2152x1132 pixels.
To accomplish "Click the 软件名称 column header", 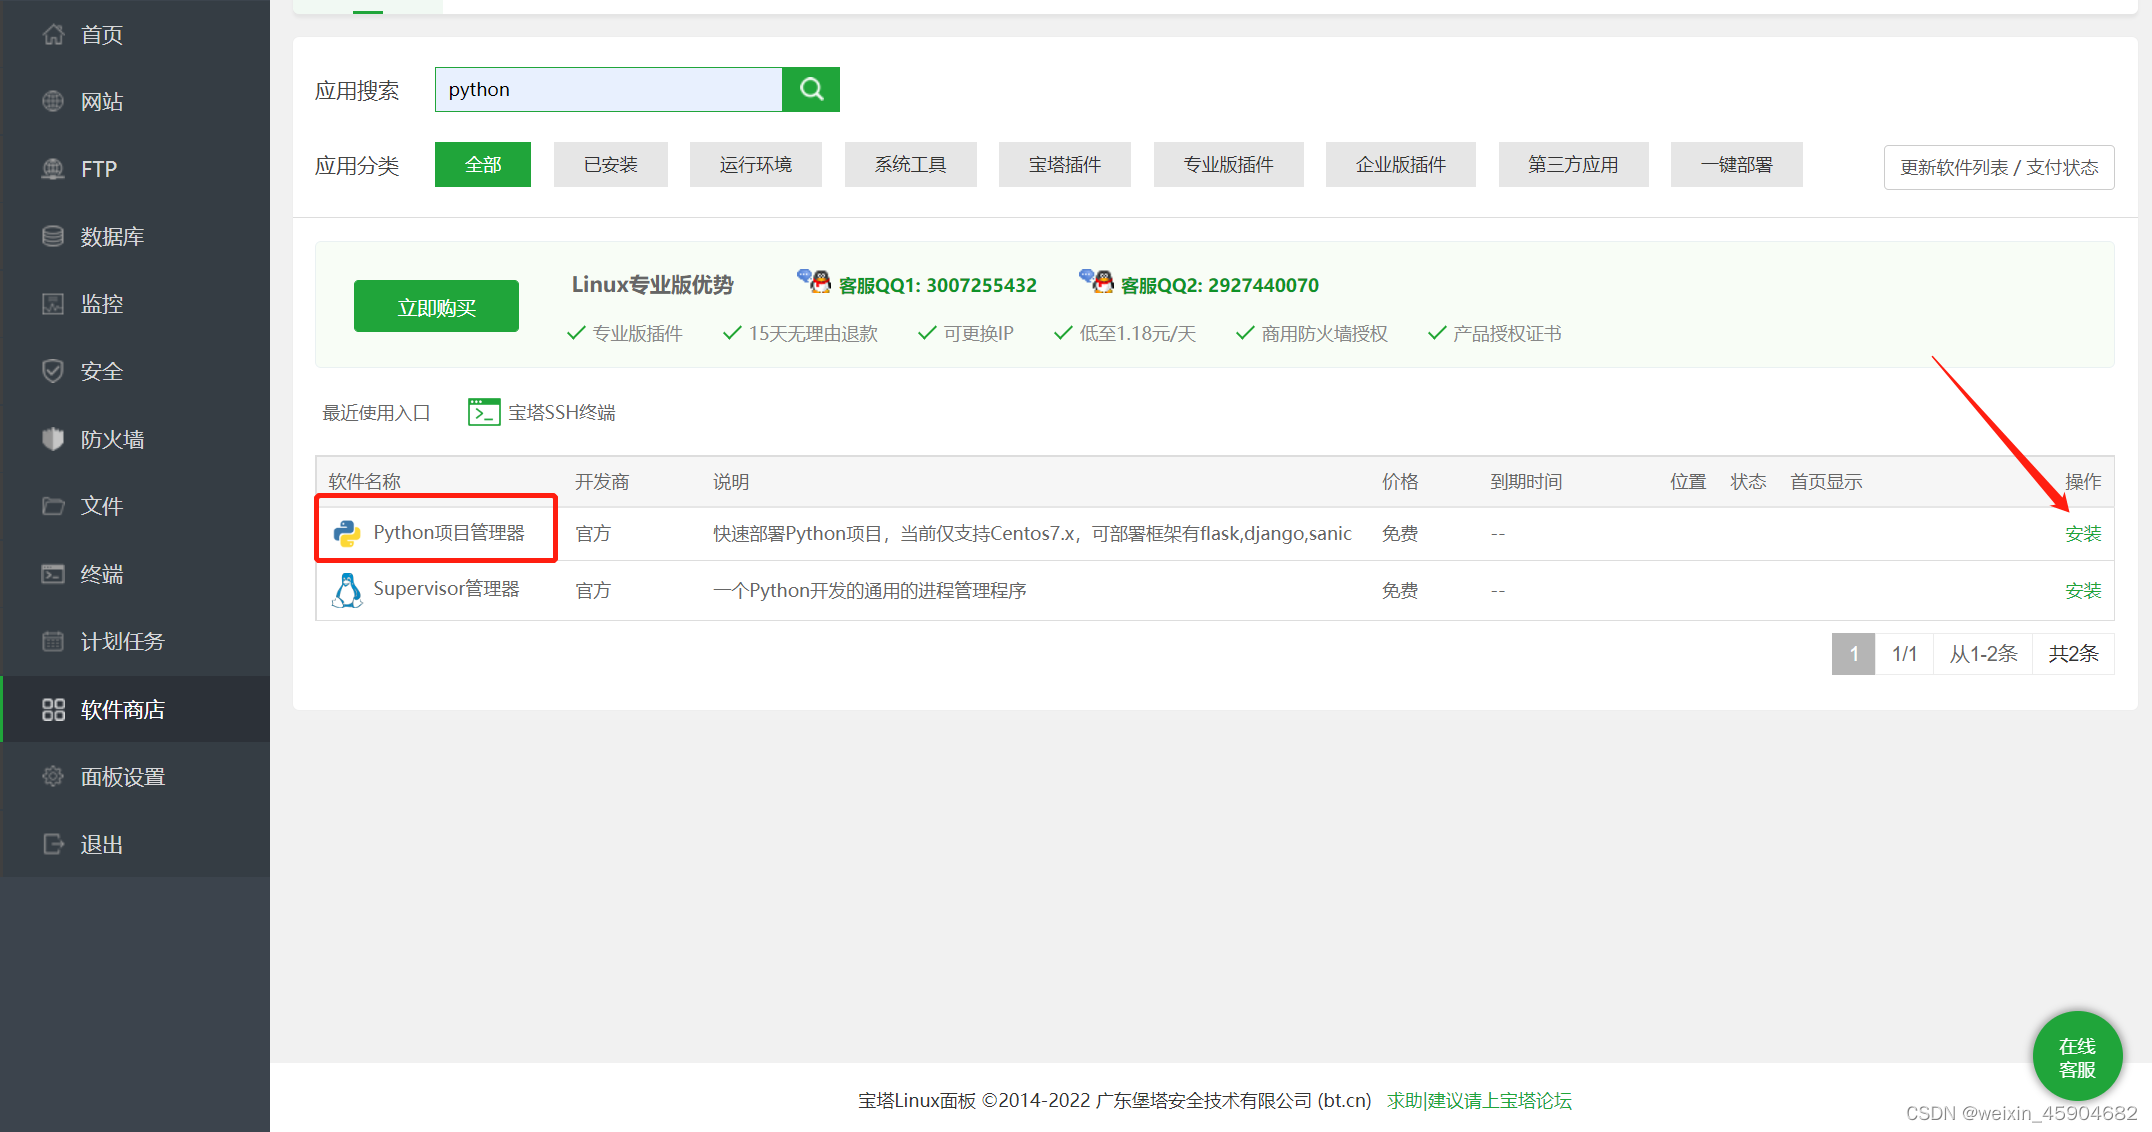I will pos(364,482).
